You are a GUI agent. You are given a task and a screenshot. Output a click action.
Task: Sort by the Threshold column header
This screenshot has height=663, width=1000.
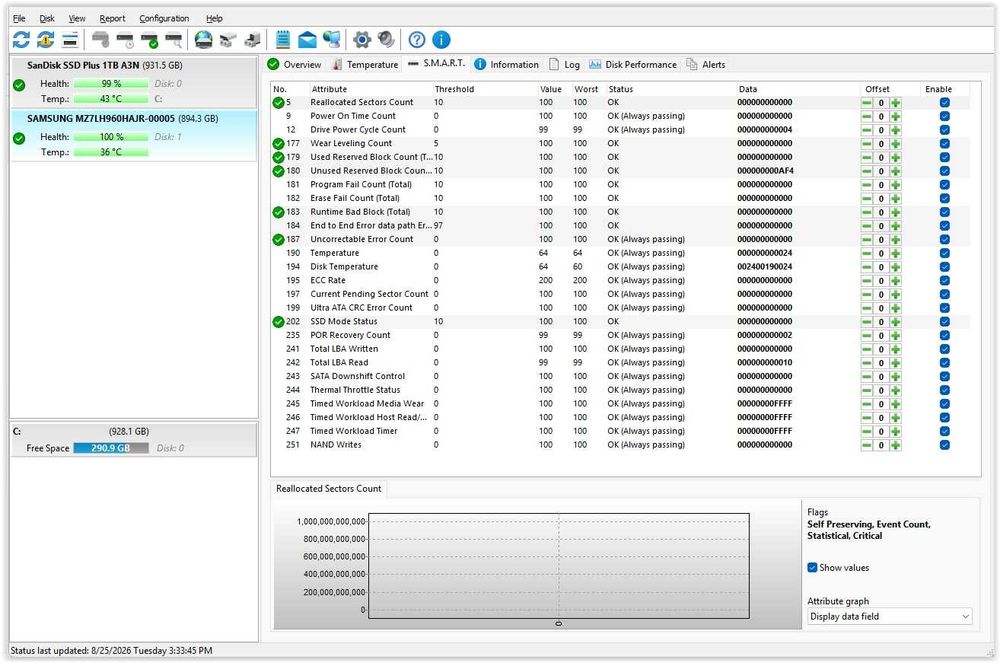(x=454, y=89)
